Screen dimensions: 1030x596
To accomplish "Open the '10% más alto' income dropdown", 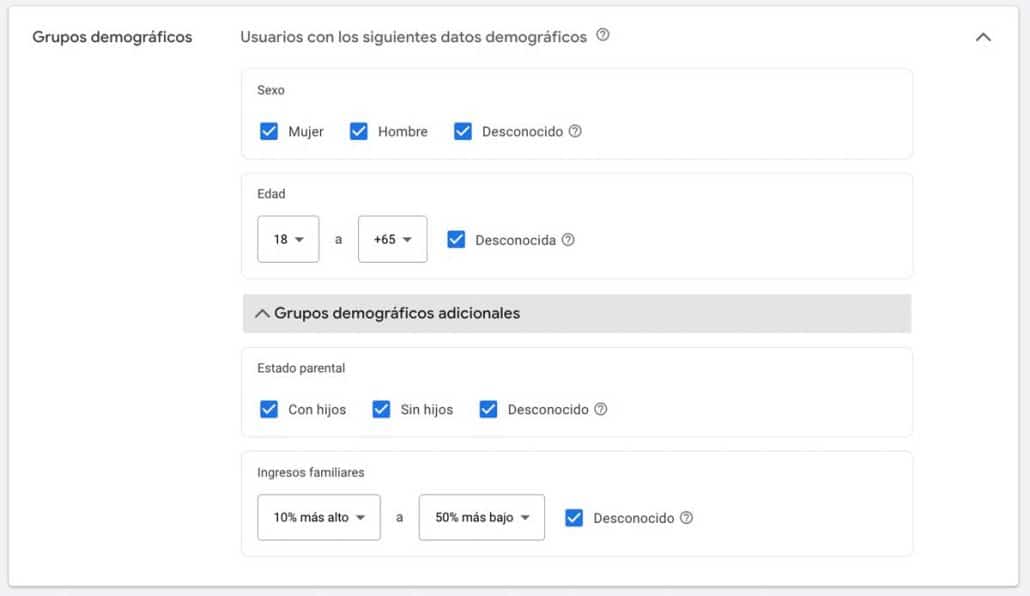I will 318,518.
